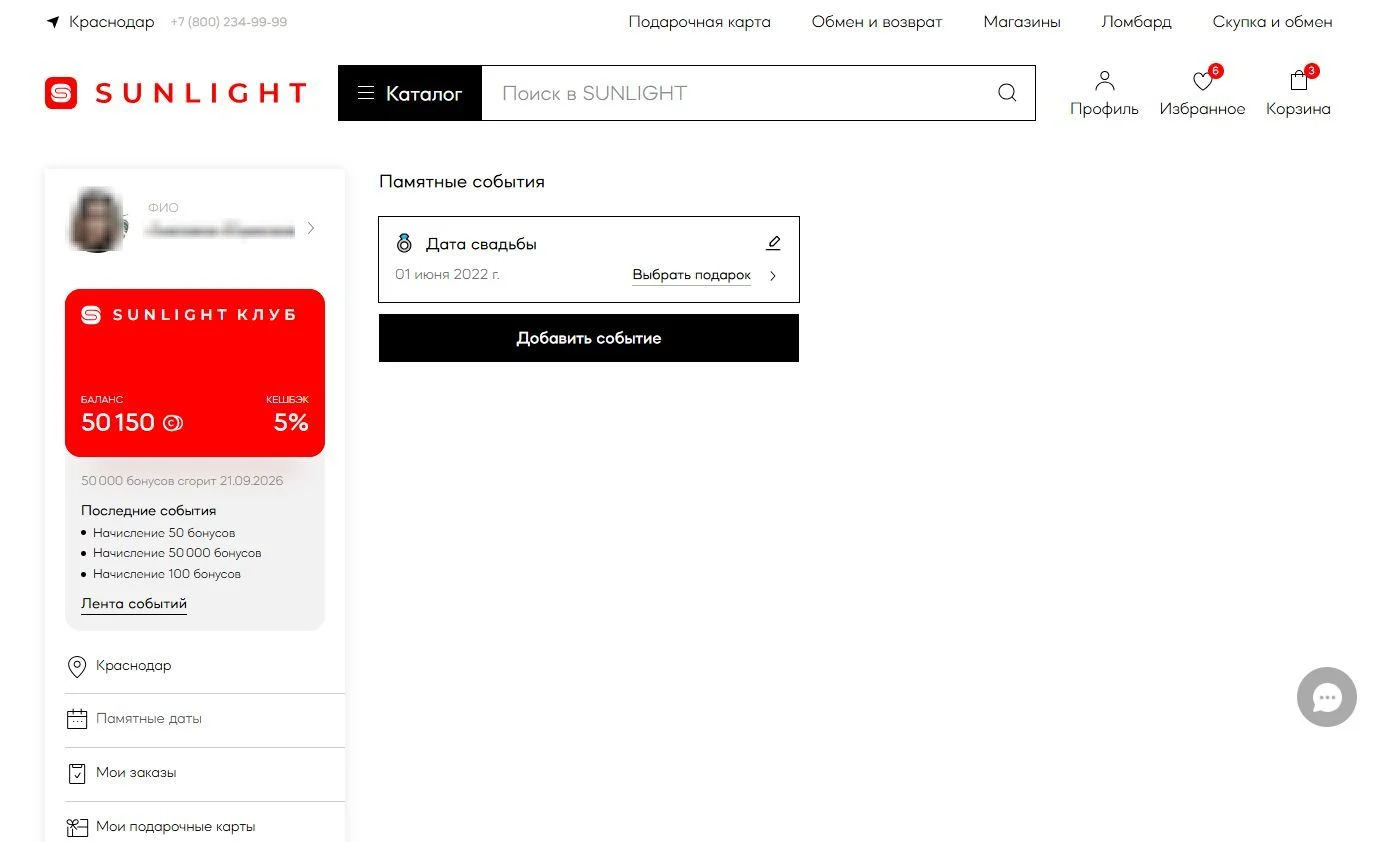Click the 5% кешбэк value

(291, 423)
